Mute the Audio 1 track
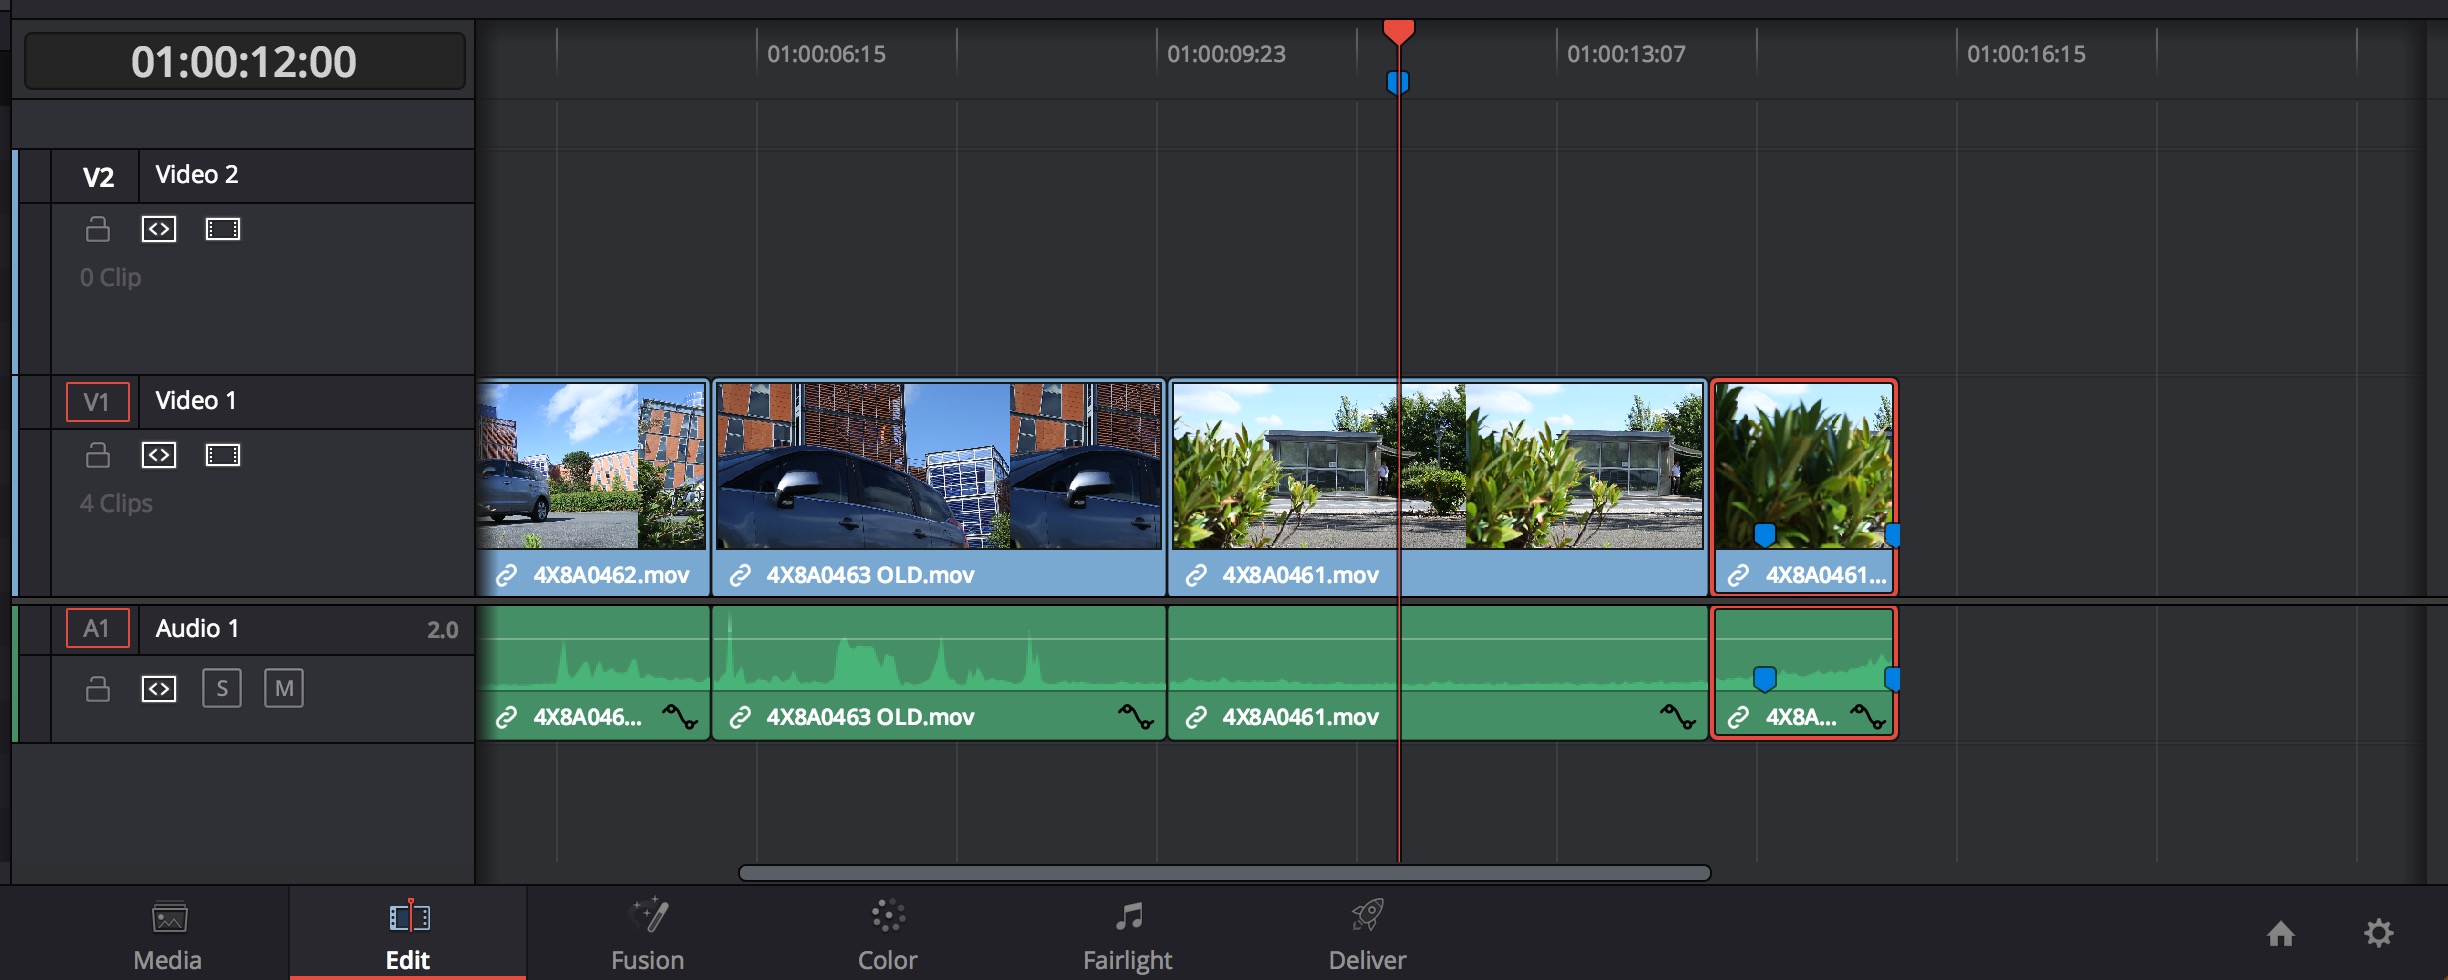 284,689
